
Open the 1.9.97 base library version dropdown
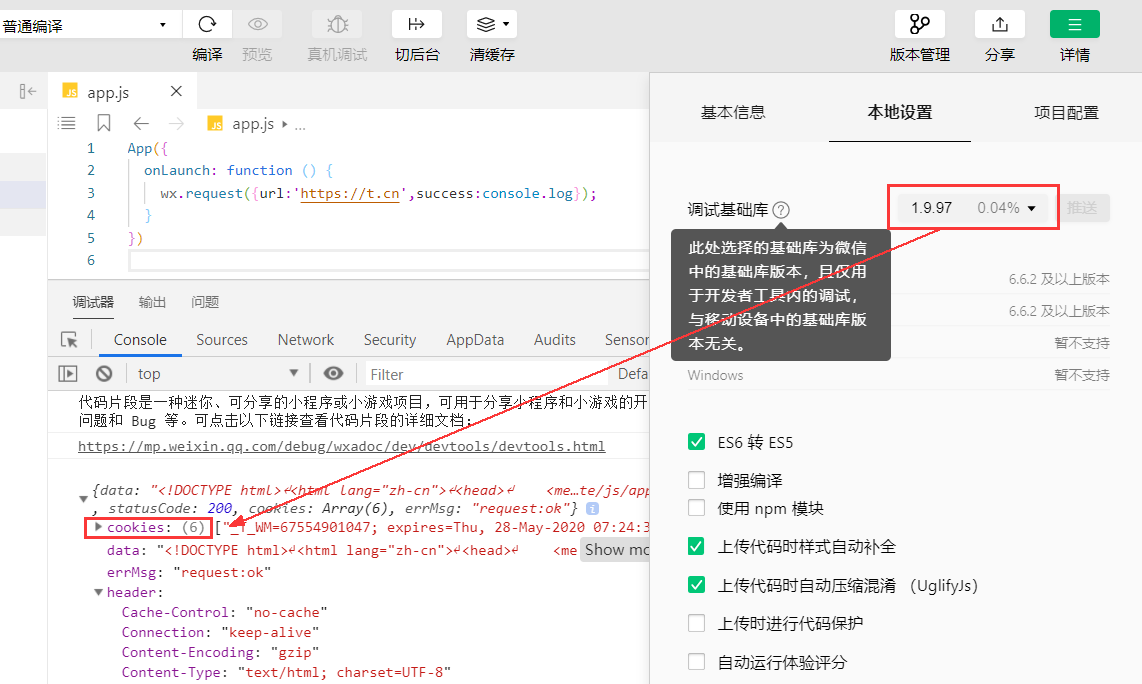pos(973,208)
